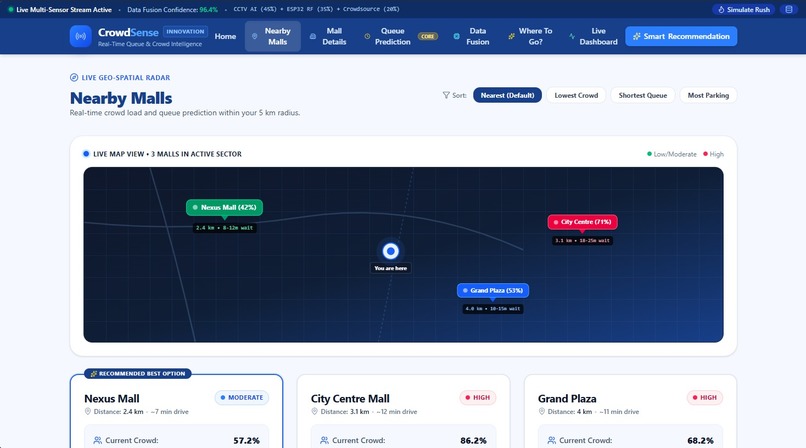Click the Smart Recommendation button
806x448 pixels.
point(681,36)
